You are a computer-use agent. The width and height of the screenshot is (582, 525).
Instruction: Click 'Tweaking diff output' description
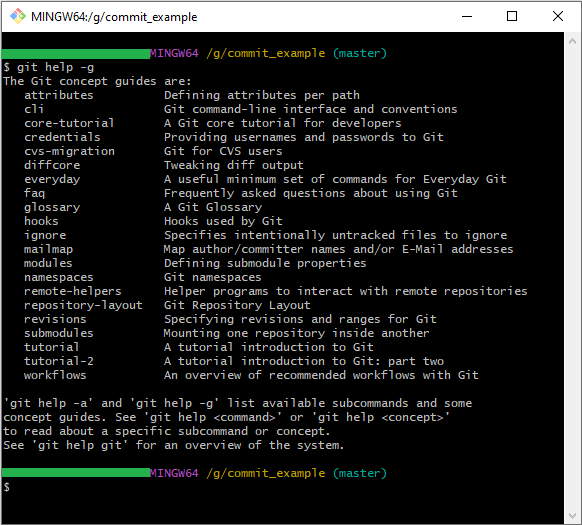click(233, 165)
